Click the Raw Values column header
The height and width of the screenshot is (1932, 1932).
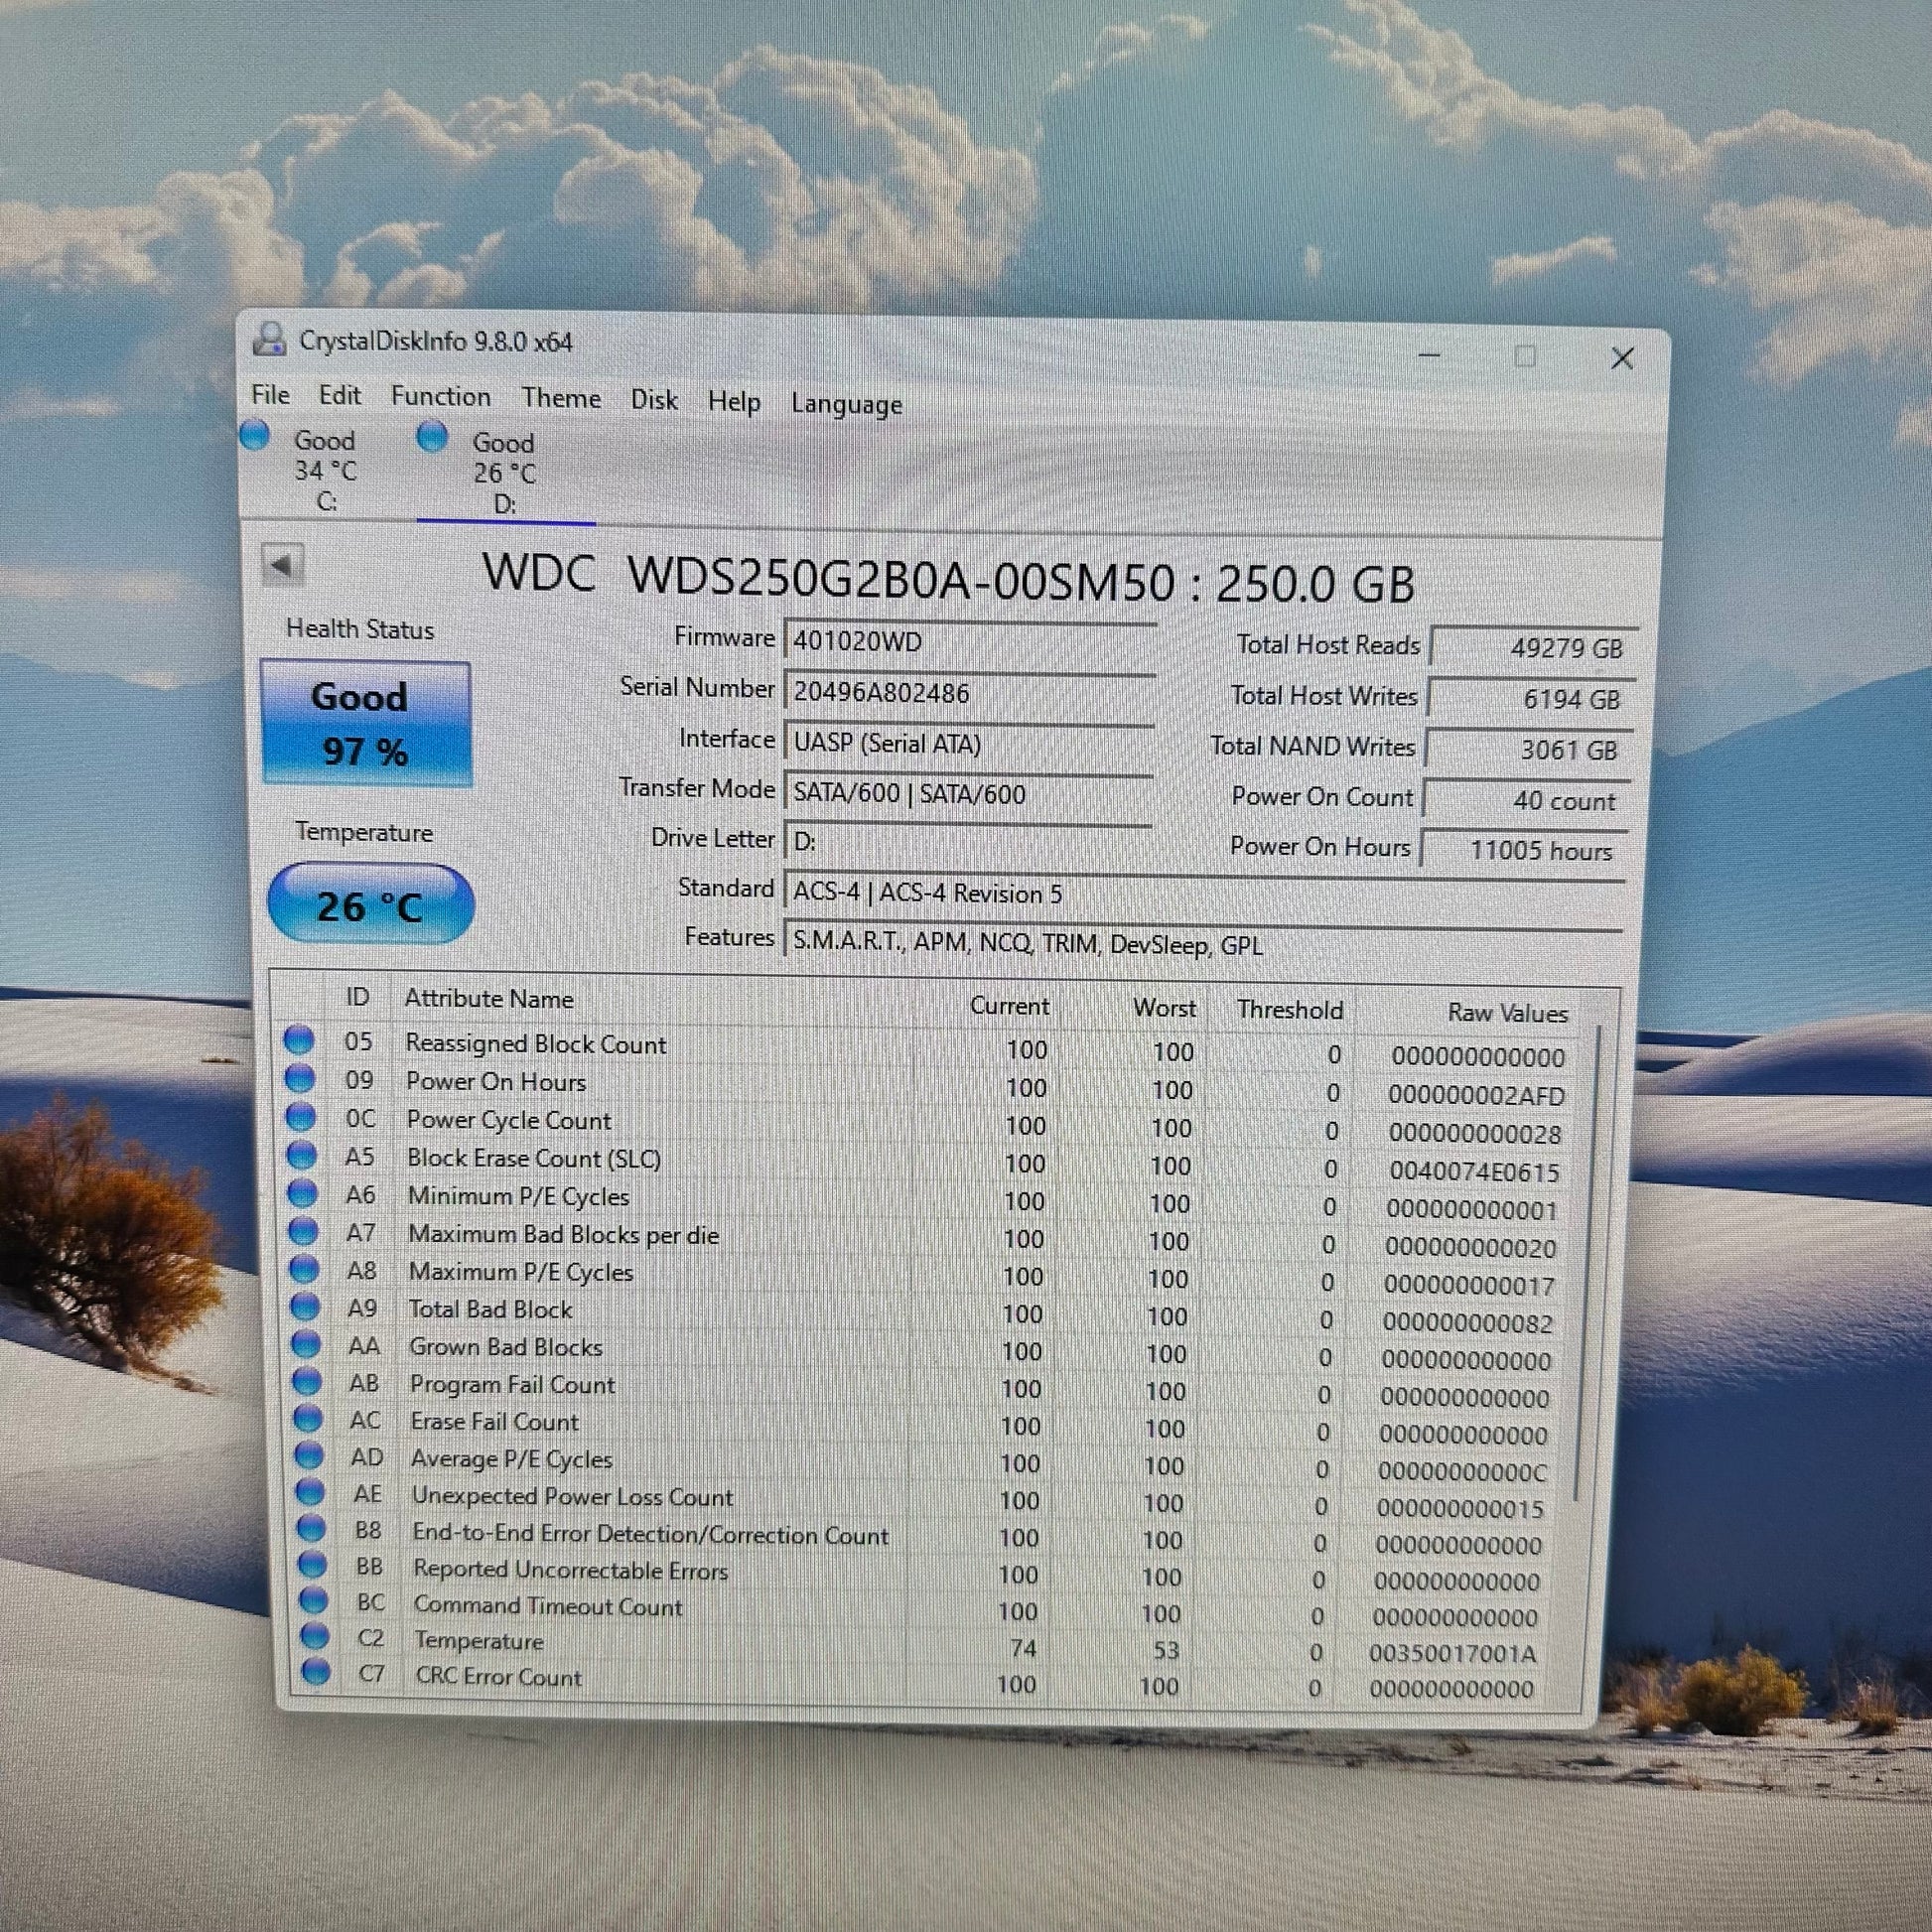point(1507,1012)
